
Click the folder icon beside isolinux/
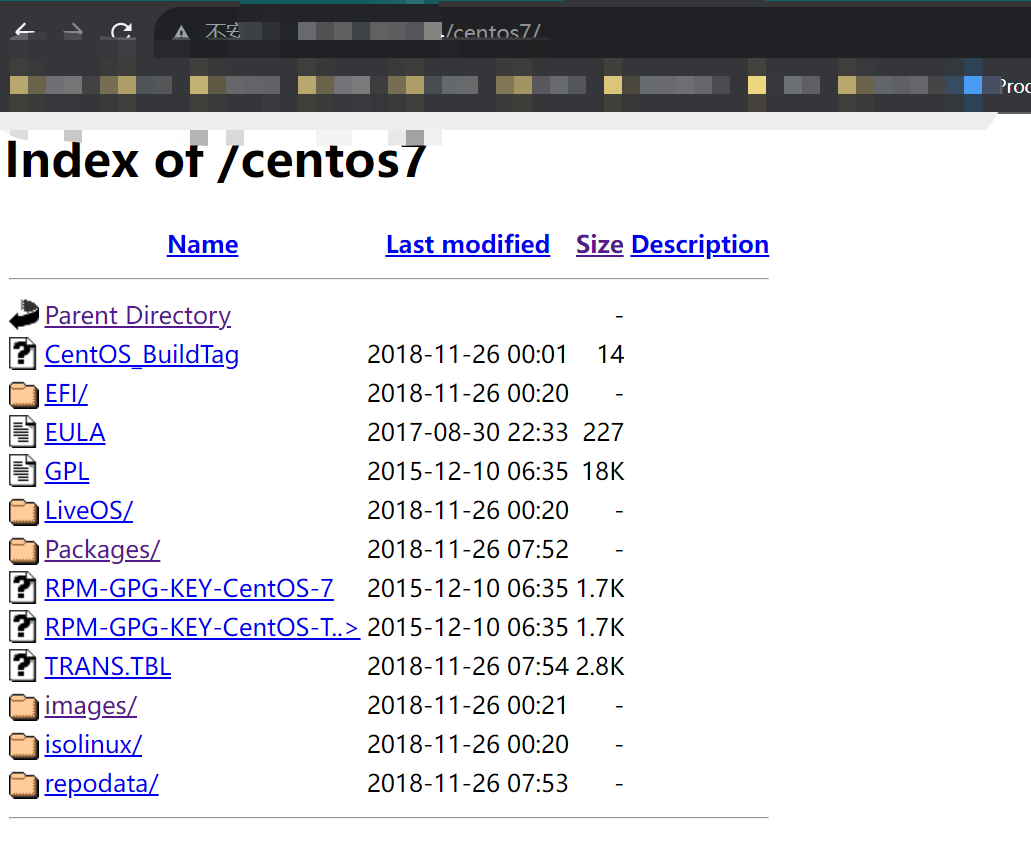click(x=24, y=745)
